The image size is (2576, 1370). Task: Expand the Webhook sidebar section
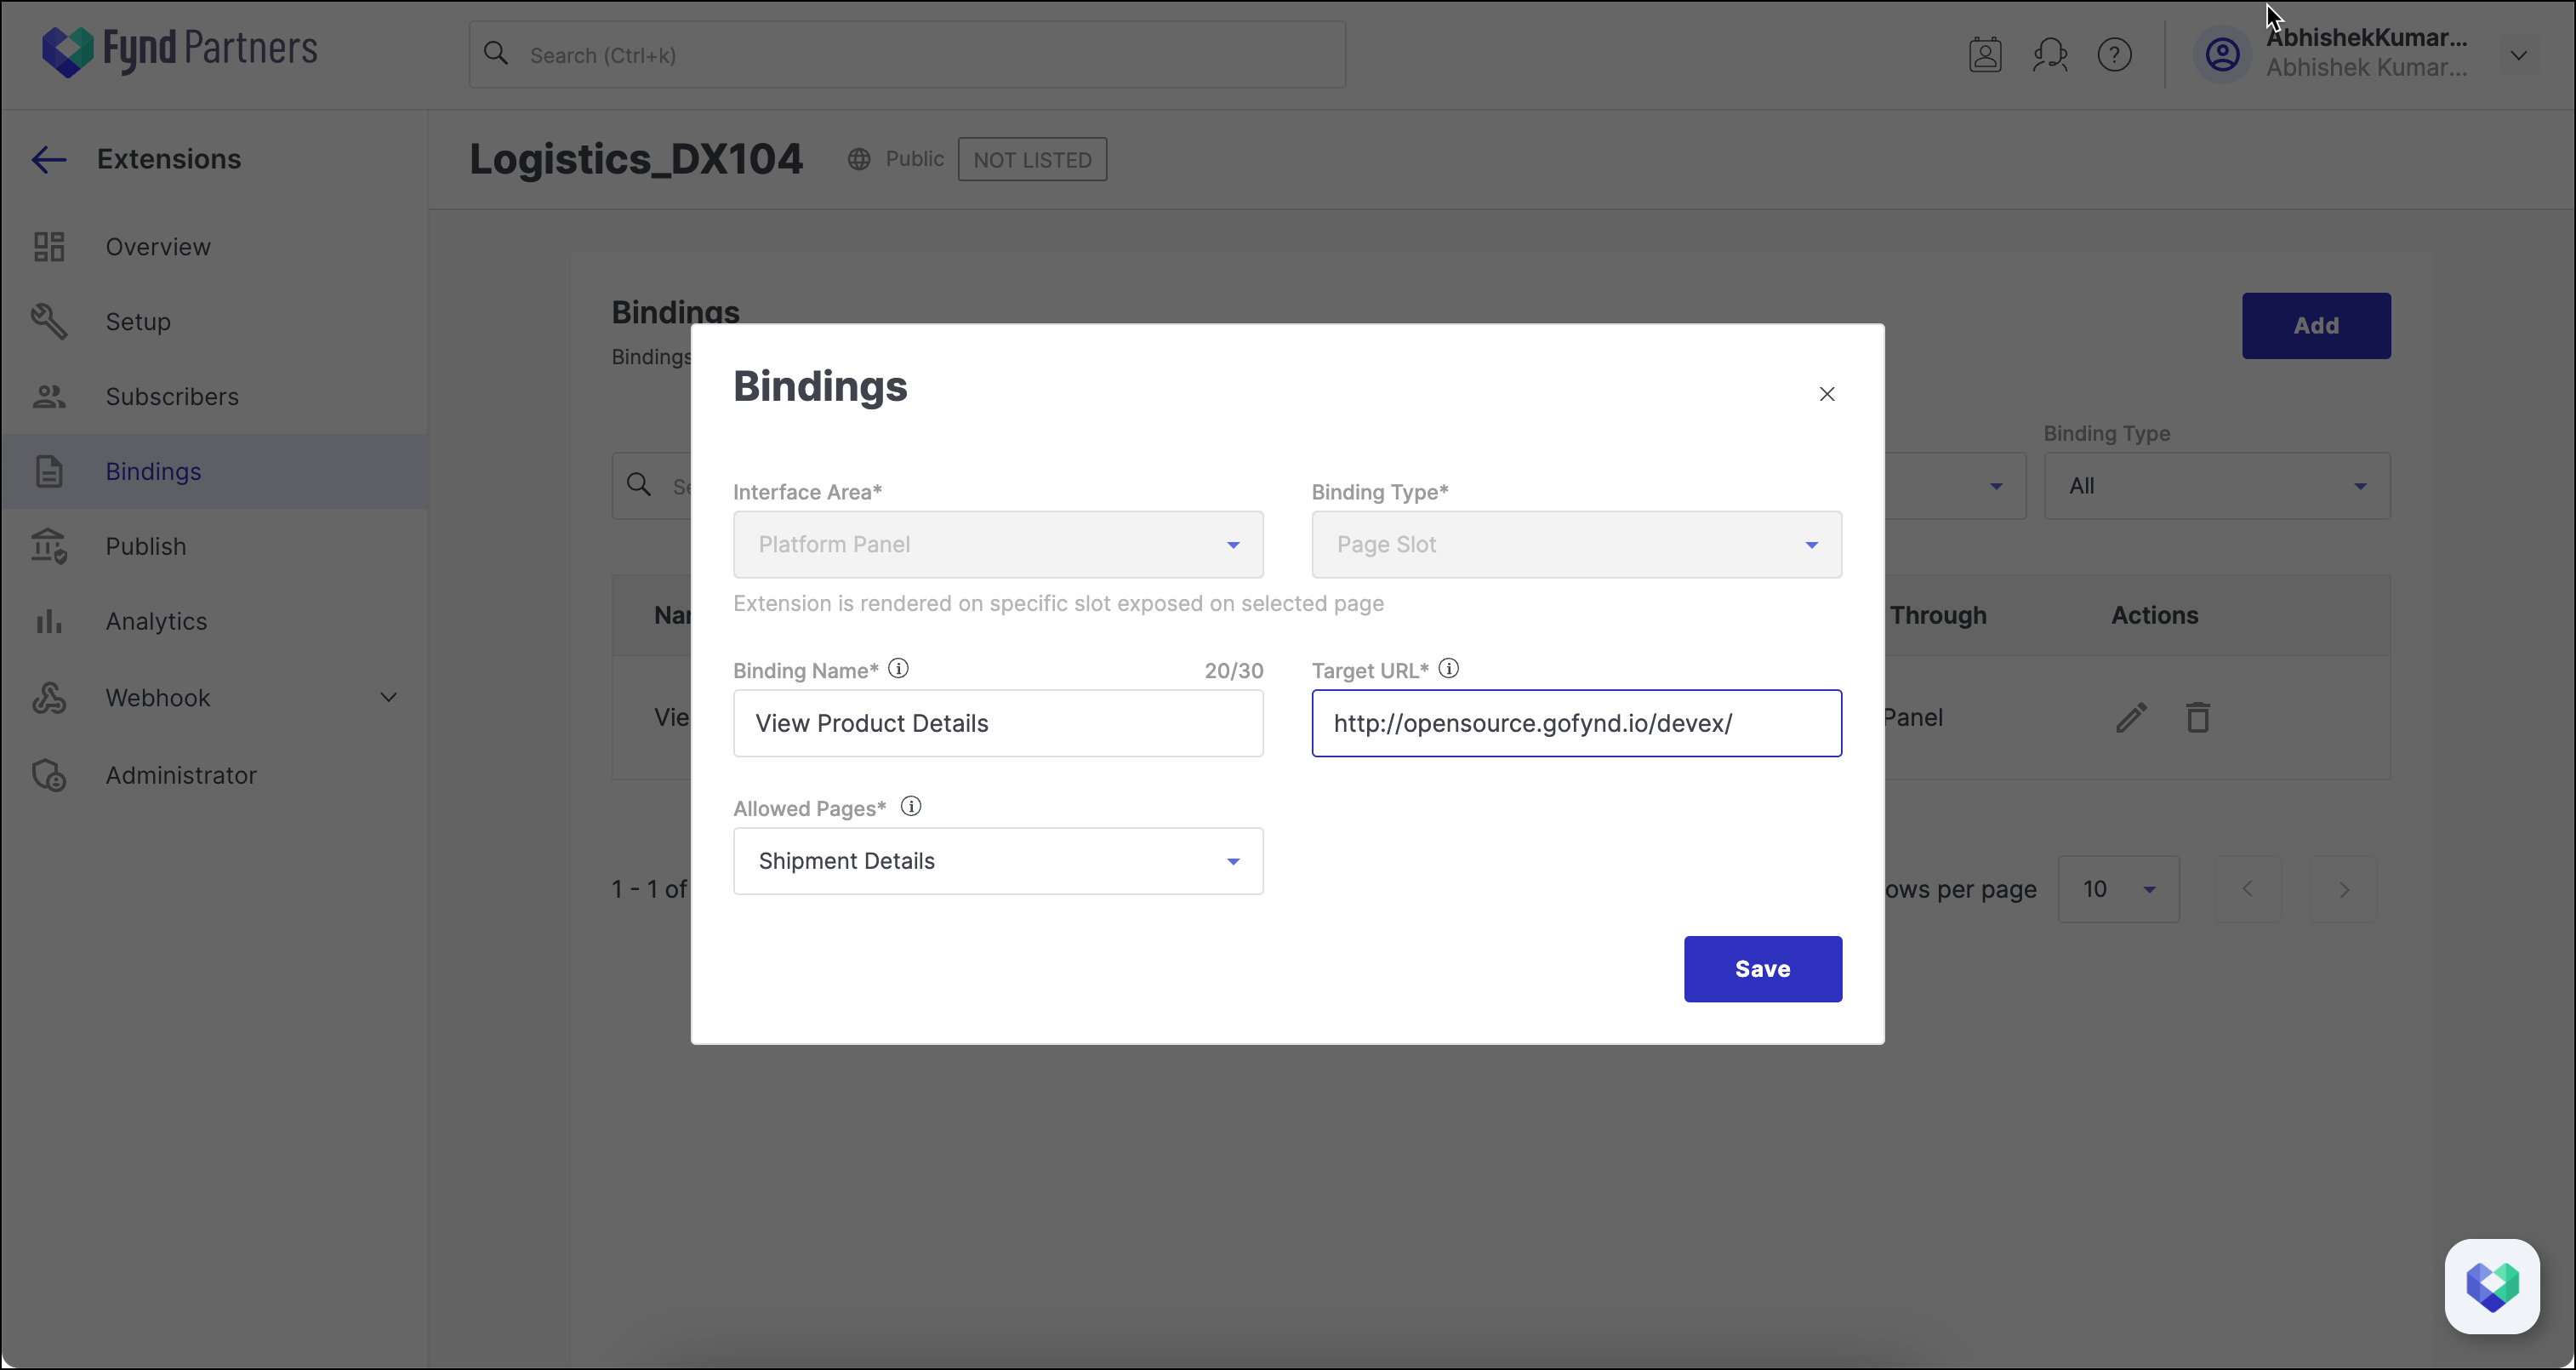(388, 697)
